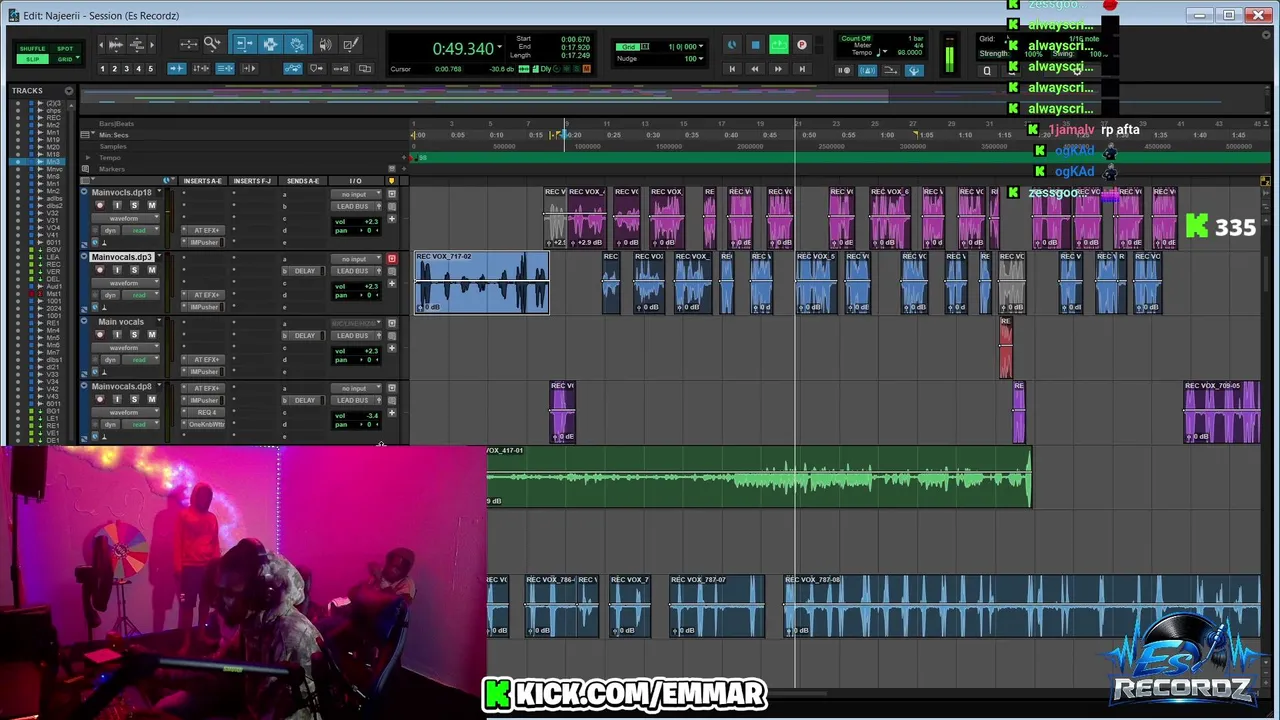Solo the Main vocals track

point(134,335)
